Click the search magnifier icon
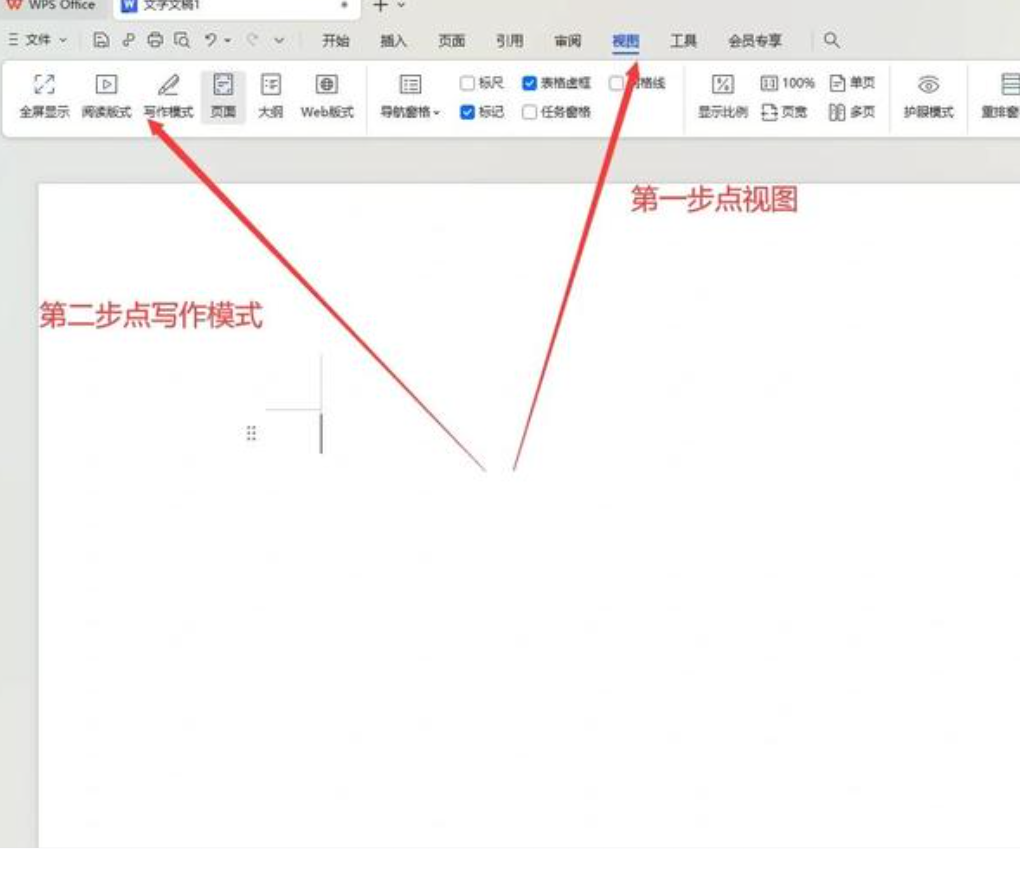 click(831, 41)
